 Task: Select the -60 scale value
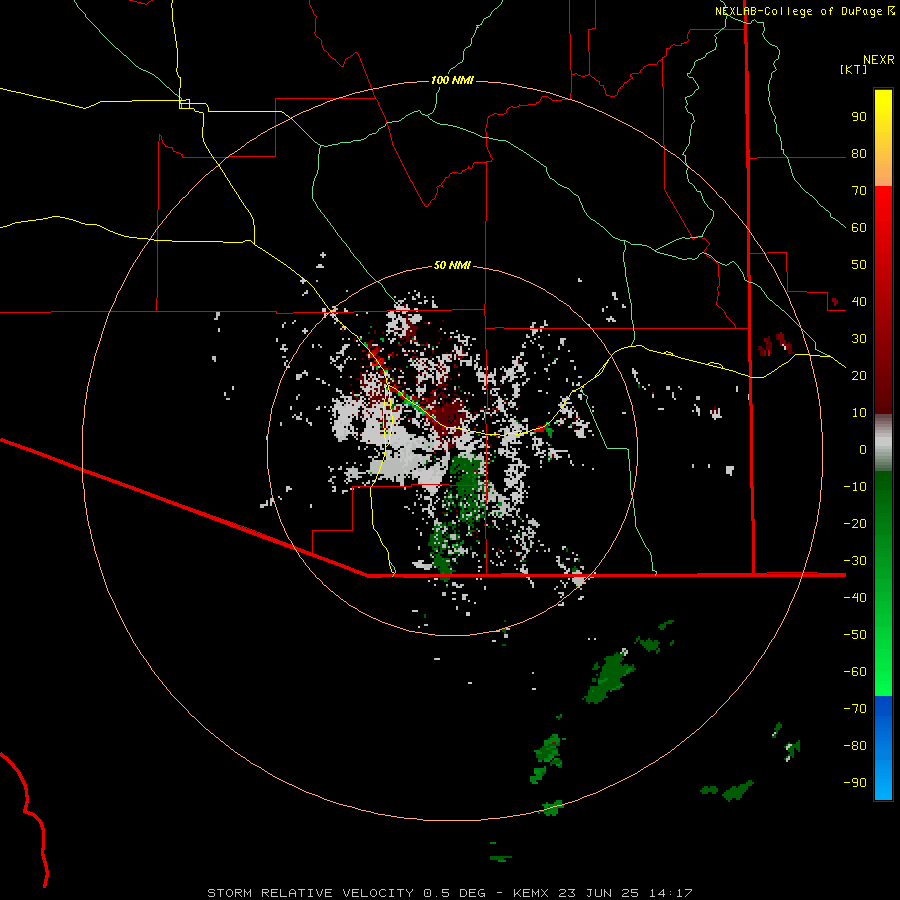tap(855, 672)
